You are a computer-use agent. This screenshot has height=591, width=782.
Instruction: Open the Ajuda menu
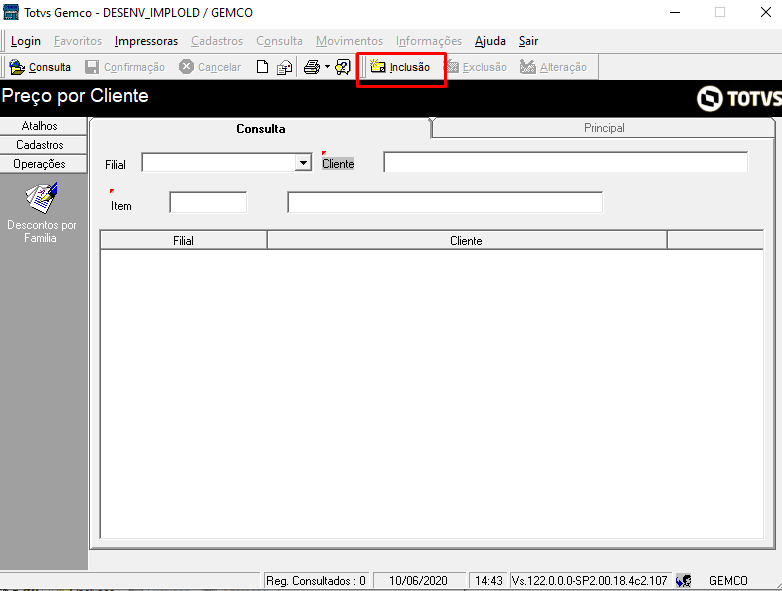(x=490, y=41)
